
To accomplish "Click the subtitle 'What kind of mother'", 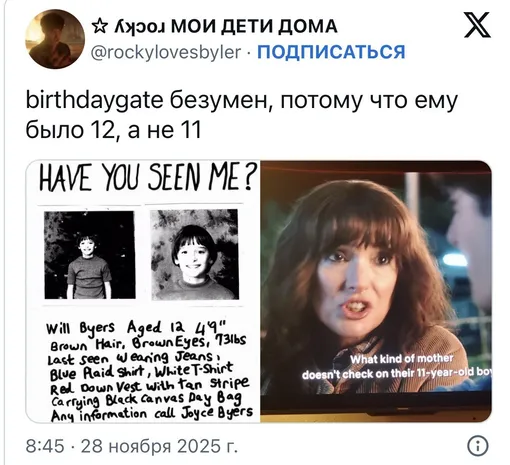I will click(401, 359).
